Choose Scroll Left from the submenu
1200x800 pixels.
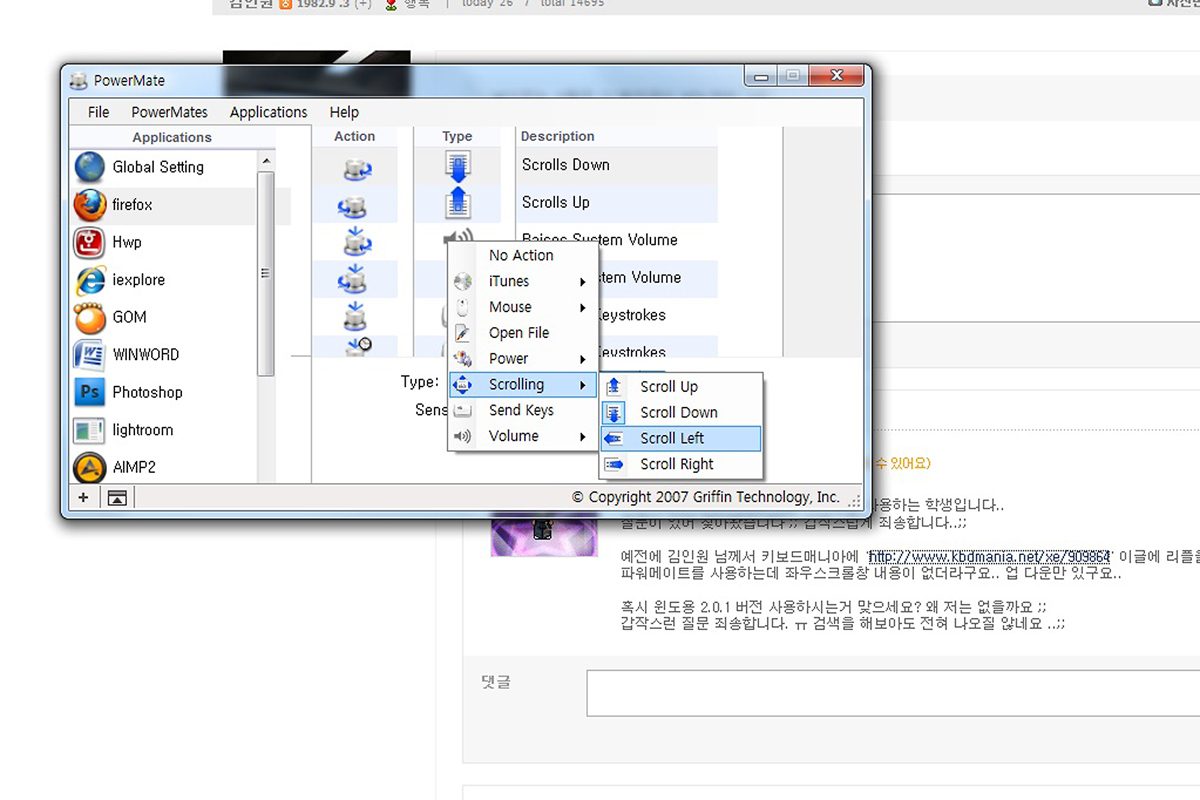[681, 438]
